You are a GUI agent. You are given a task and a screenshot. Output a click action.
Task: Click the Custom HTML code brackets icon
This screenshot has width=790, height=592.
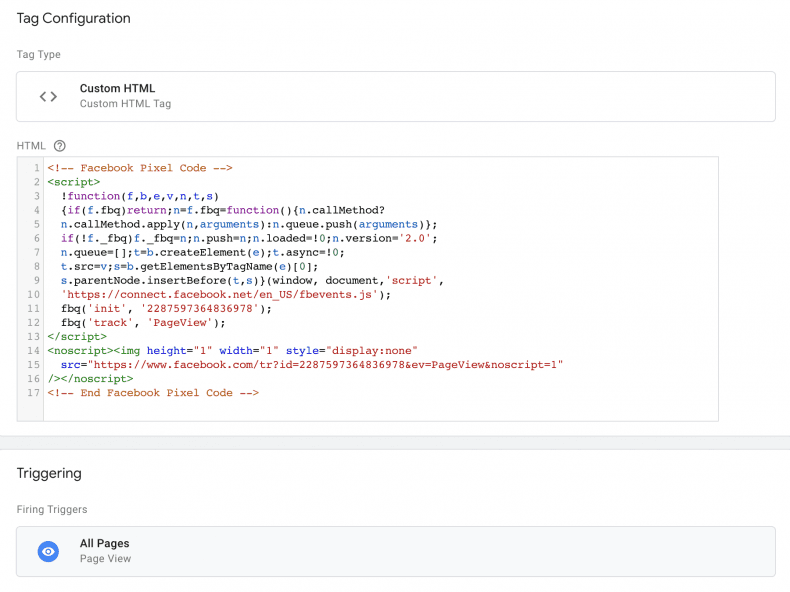(48, 96)
